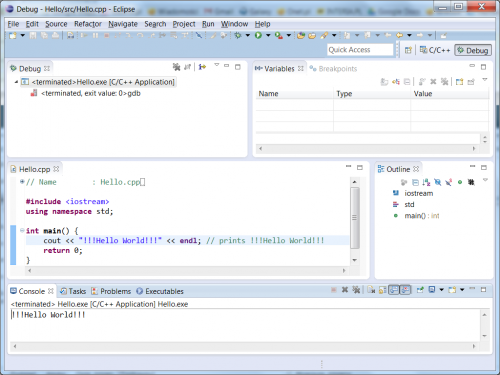Click the Instruction Stepping Mode icon in Debug view
Screen dimensions: 500x375
click(x=202, y=67)
